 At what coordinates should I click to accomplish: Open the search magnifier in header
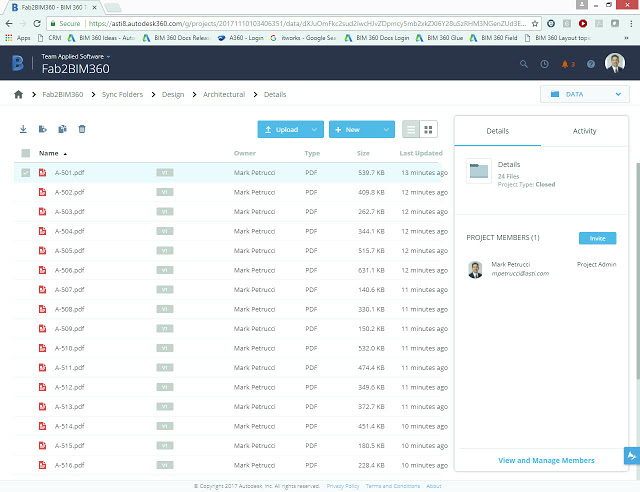524,64
